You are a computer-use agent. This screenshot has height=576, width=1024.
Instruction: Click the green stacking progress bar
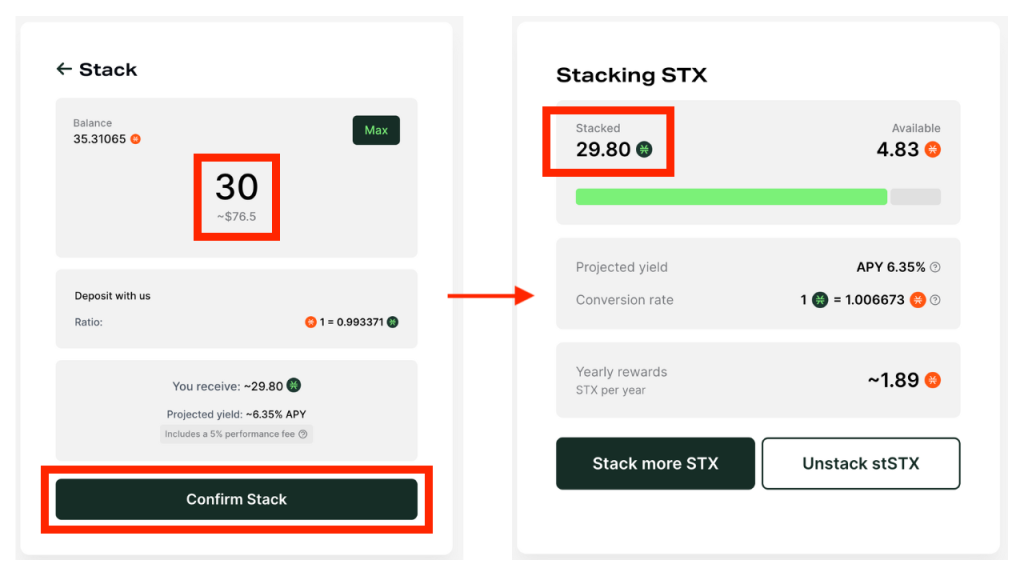coord(730,196)
